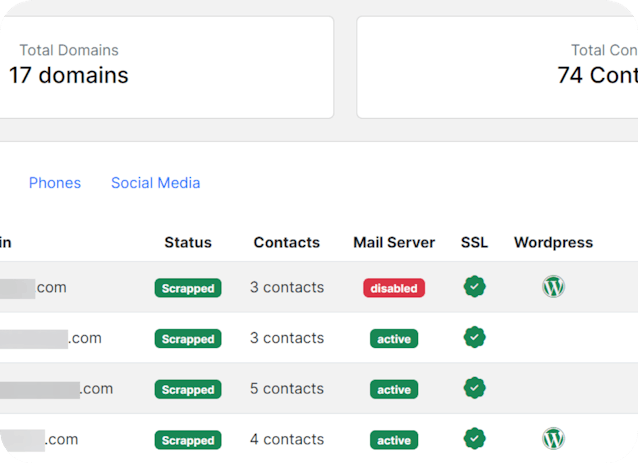The height and width of the screenshot is (463, 638).
Task: Sort by the Mail Server column header
Action: 394,242
